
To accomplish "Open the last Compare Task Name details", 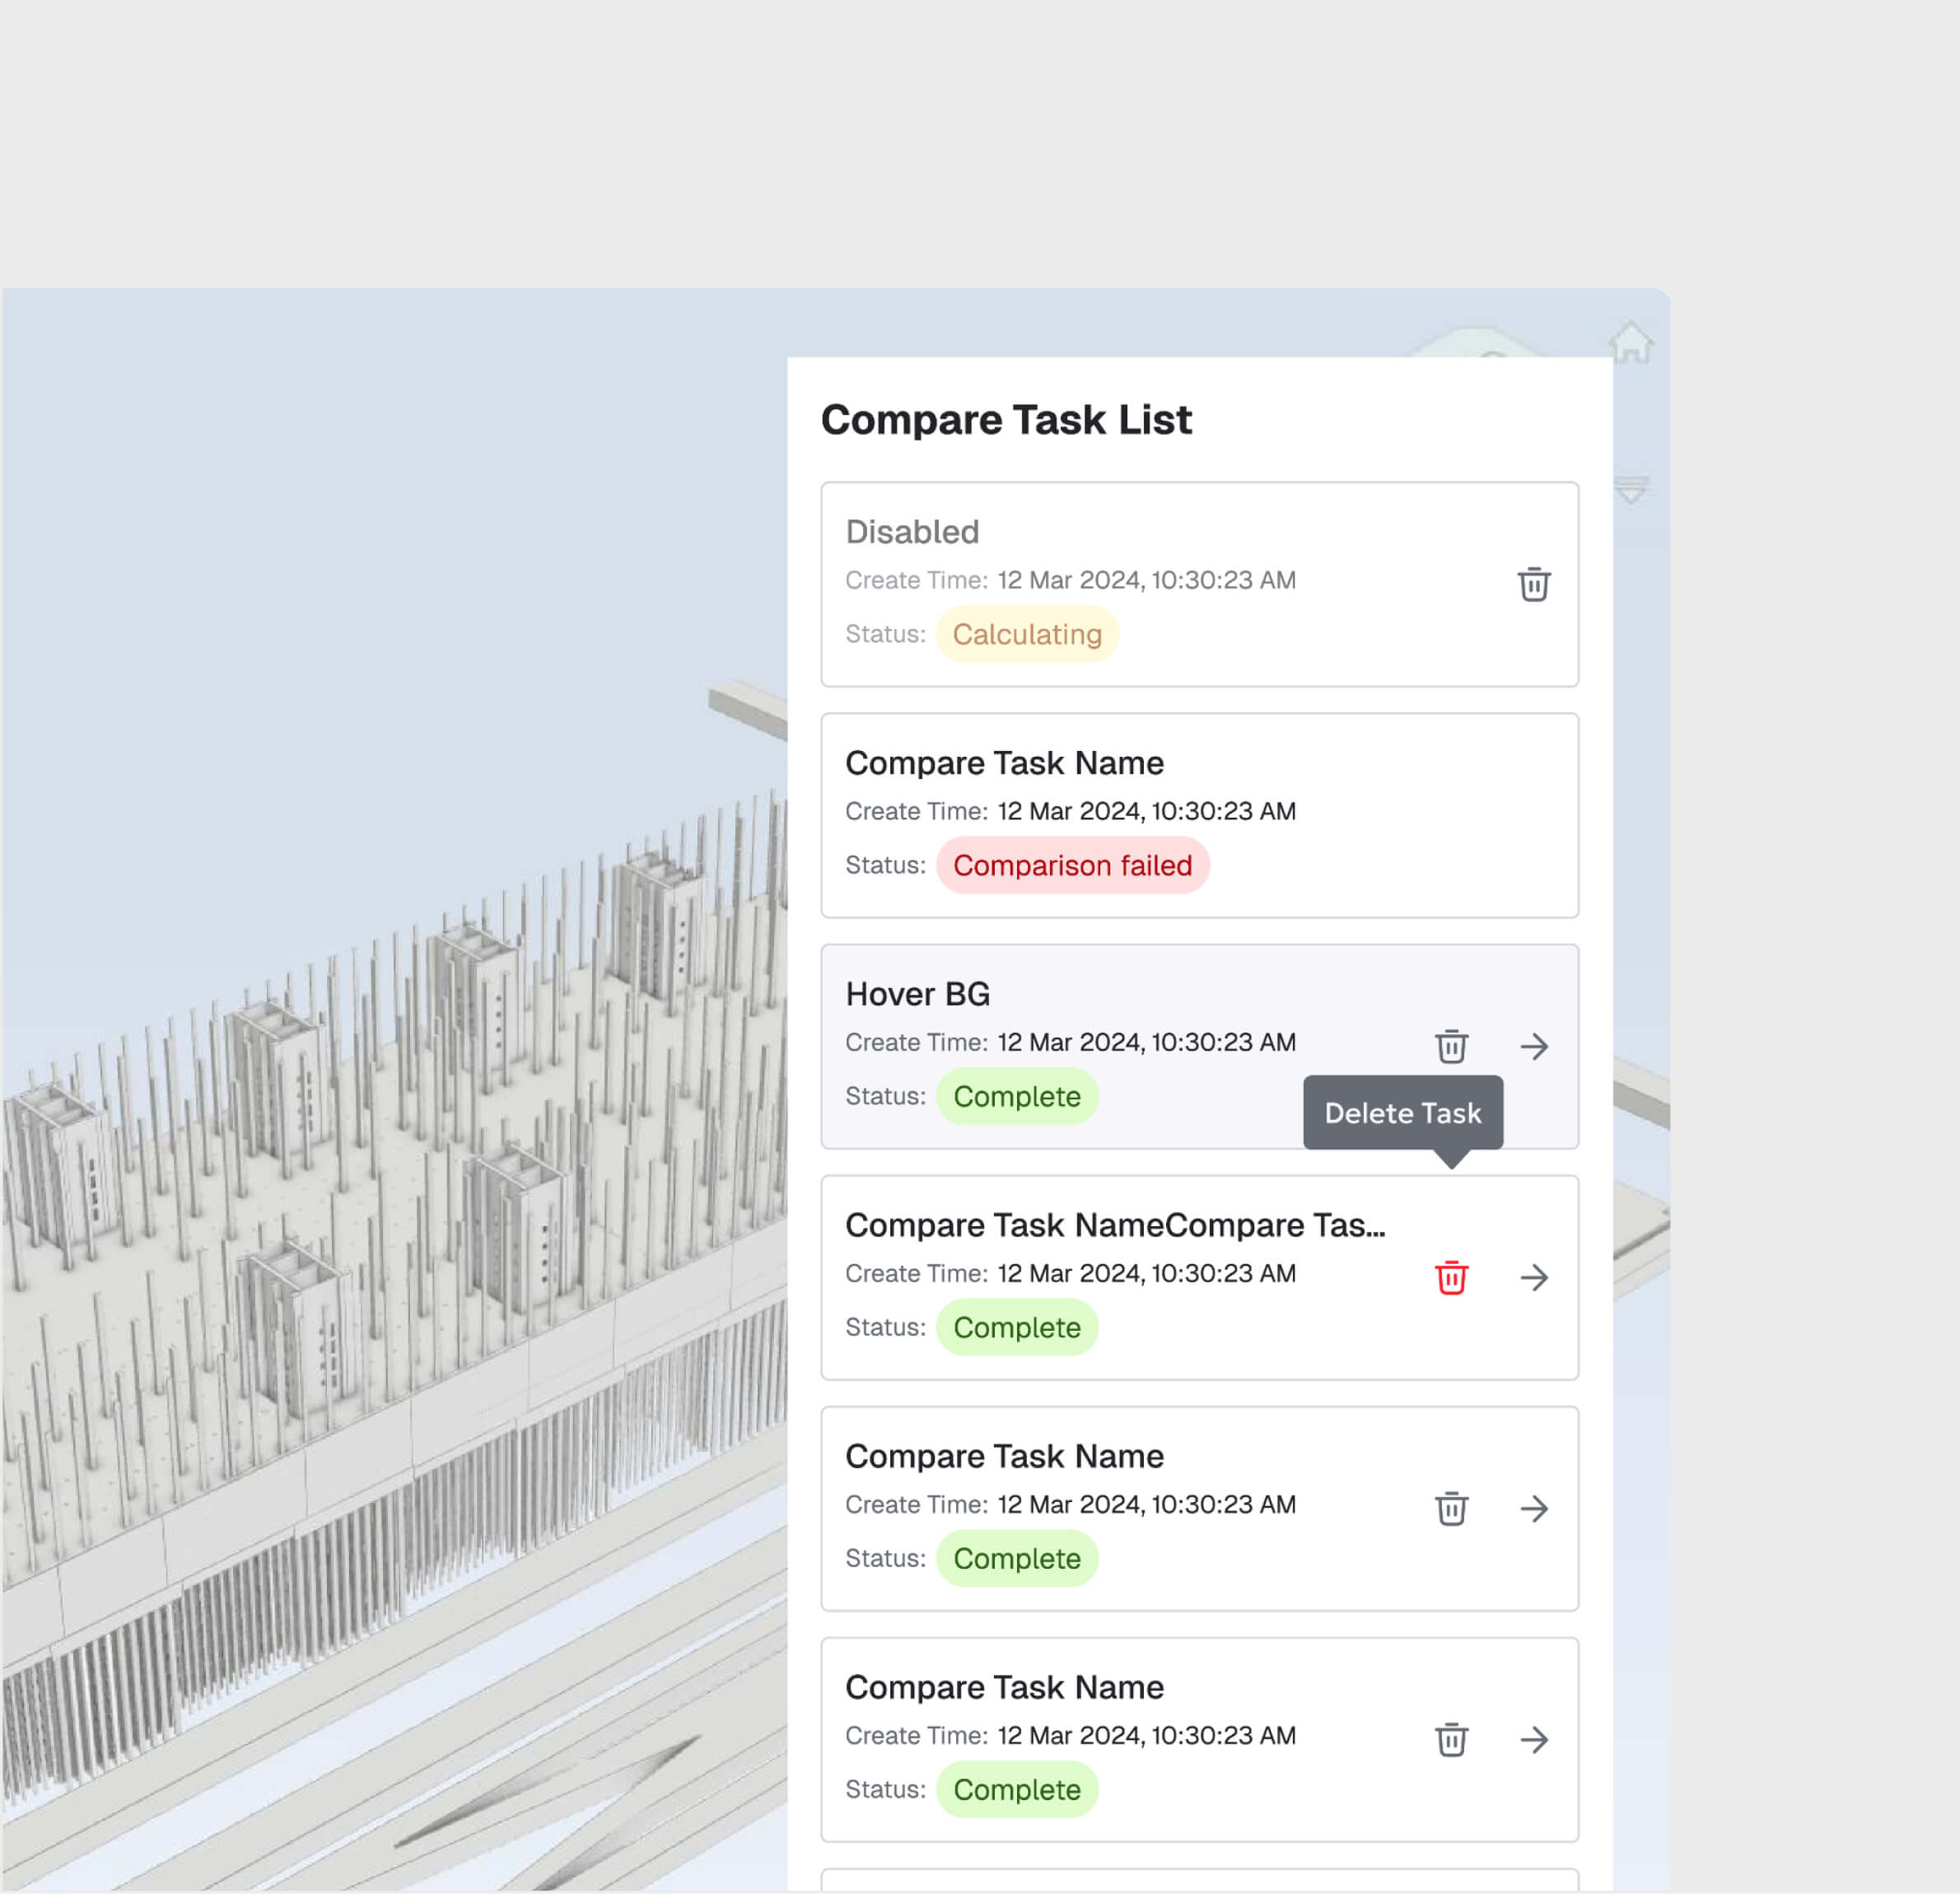I will point(1536,1740).
